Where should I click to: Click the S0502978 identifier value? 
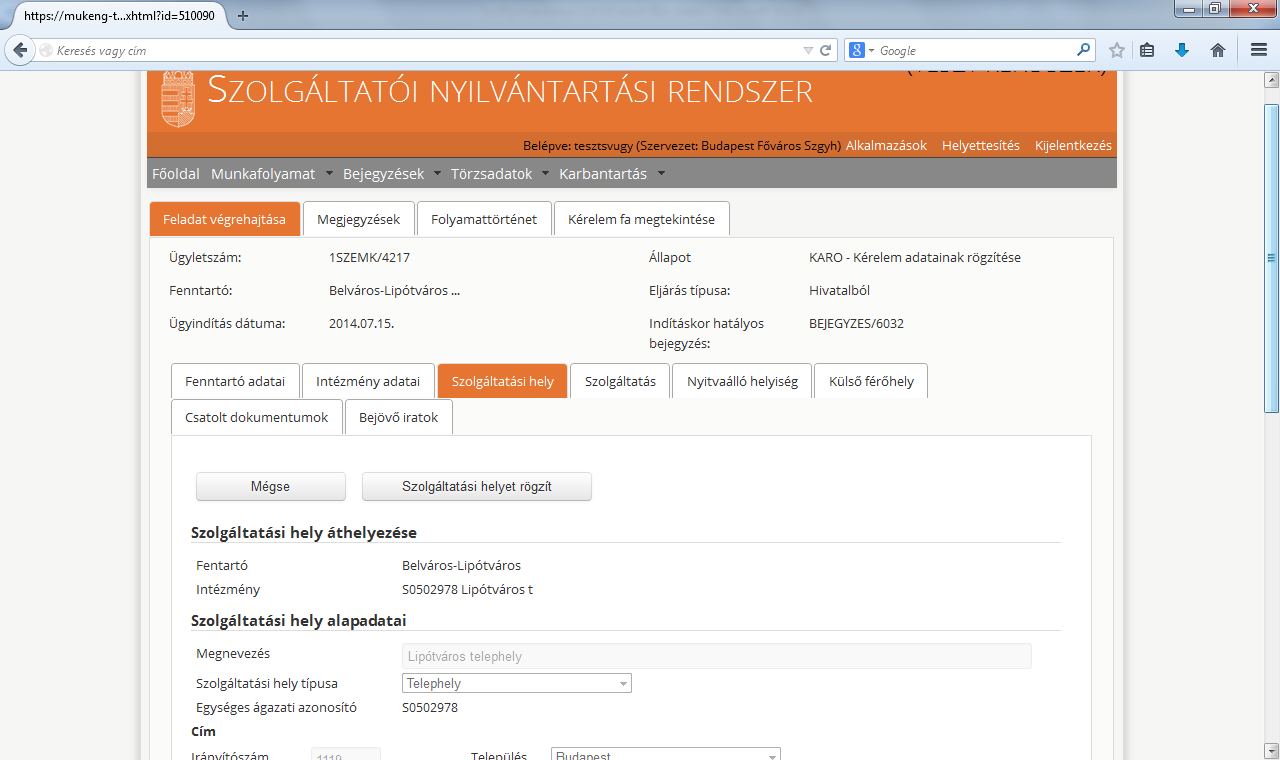click(430, 707)
